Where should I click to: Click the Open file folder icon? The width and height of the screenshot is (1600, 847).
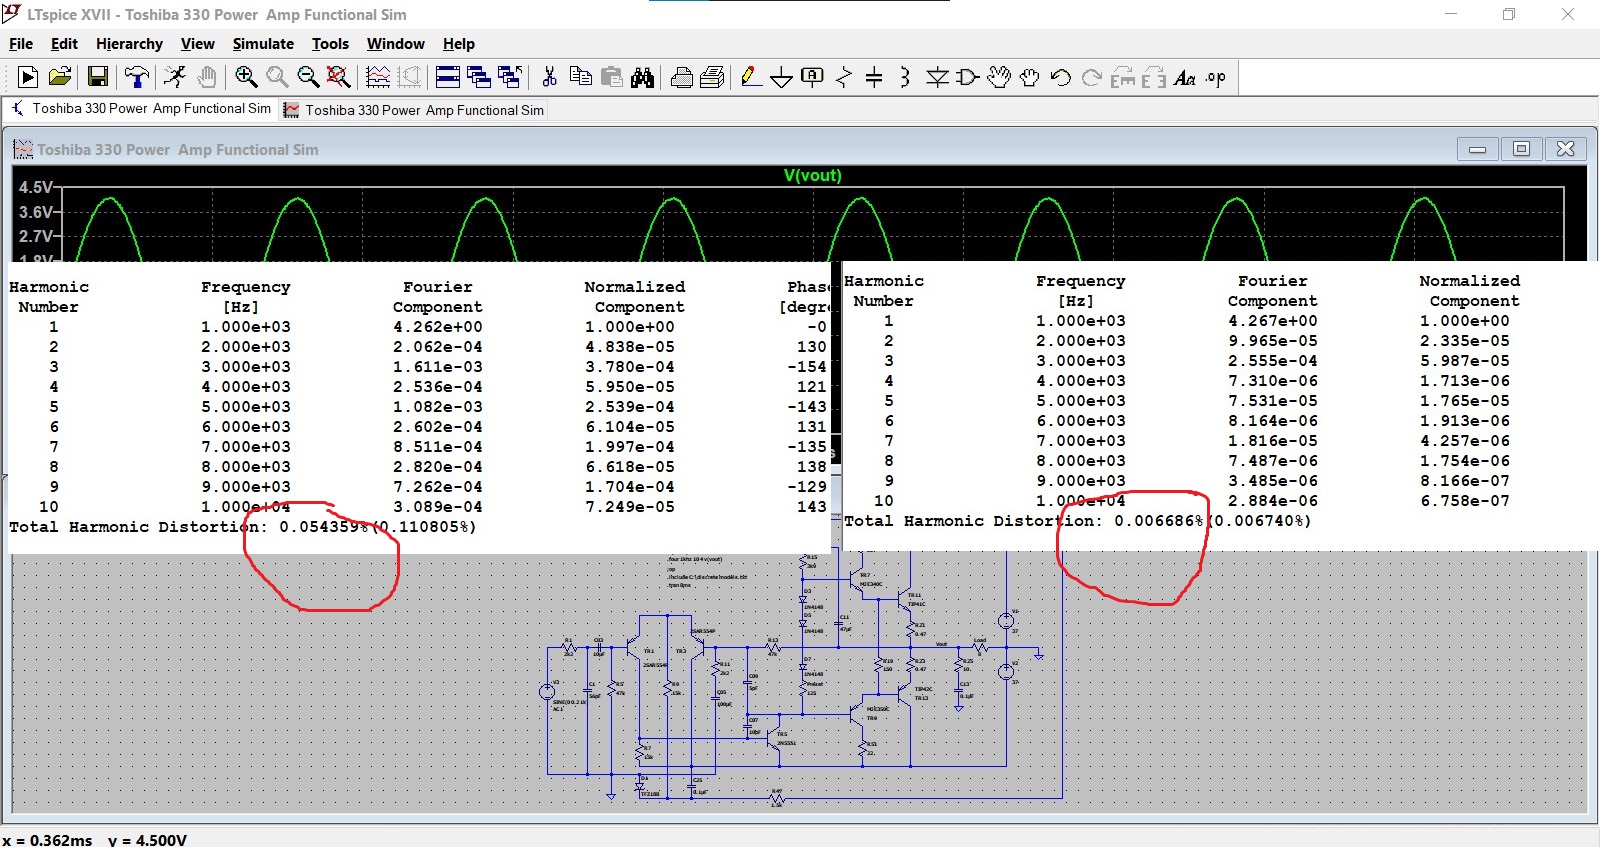60,77
